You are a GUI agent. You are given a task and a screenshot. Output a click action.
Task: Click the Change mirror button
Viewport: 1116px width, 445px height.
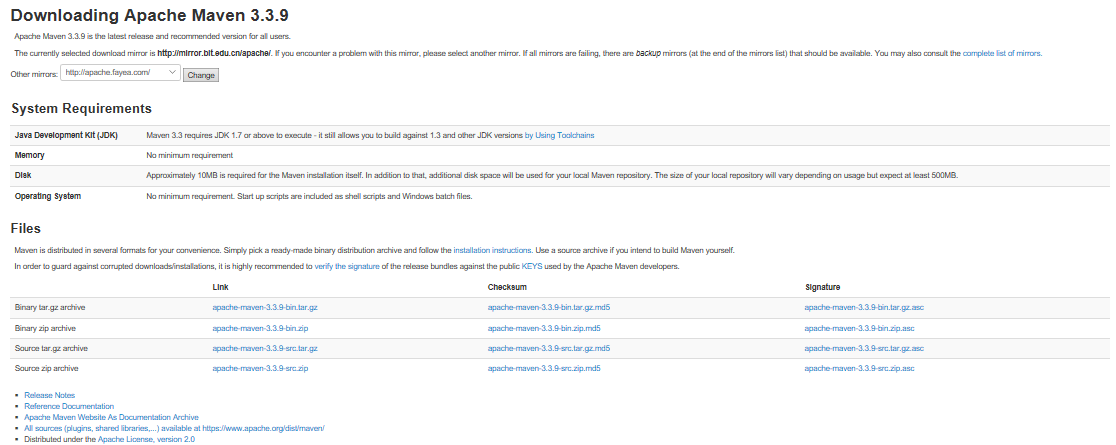pos(201,75)
